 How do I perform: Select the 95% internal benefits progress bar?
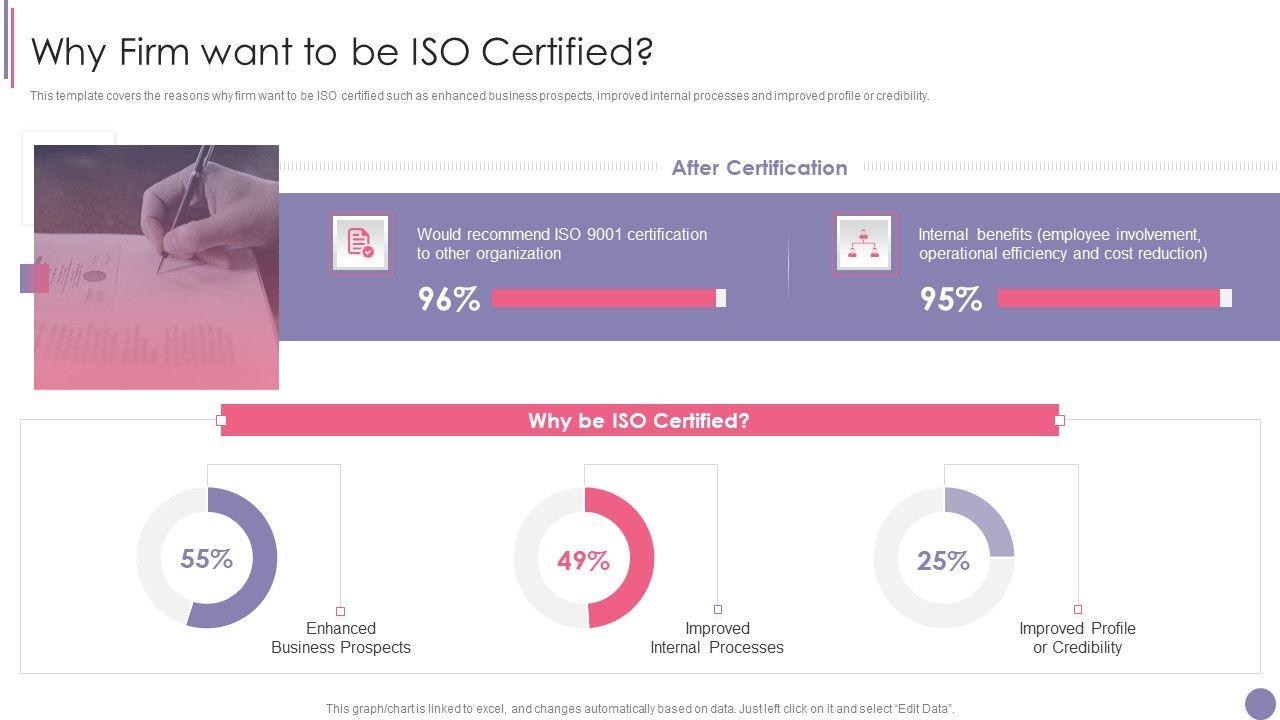tap(1114, 298)
